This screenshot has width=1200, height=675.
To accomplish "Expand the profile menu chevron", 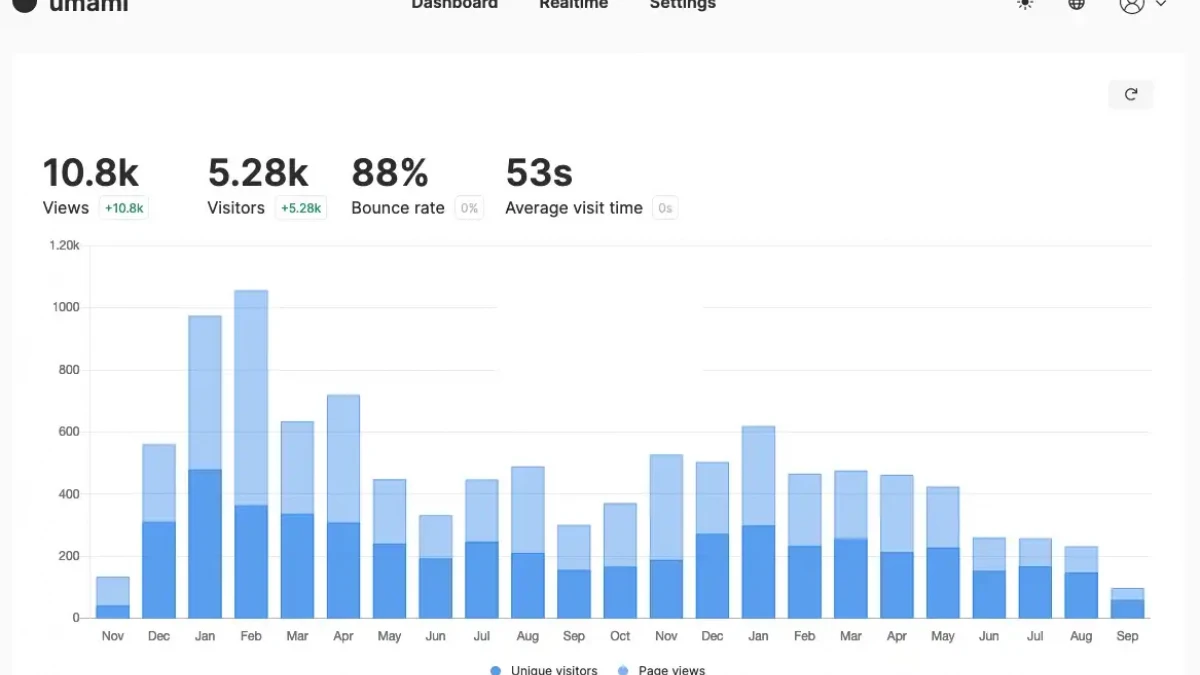I will point(1161,4).
